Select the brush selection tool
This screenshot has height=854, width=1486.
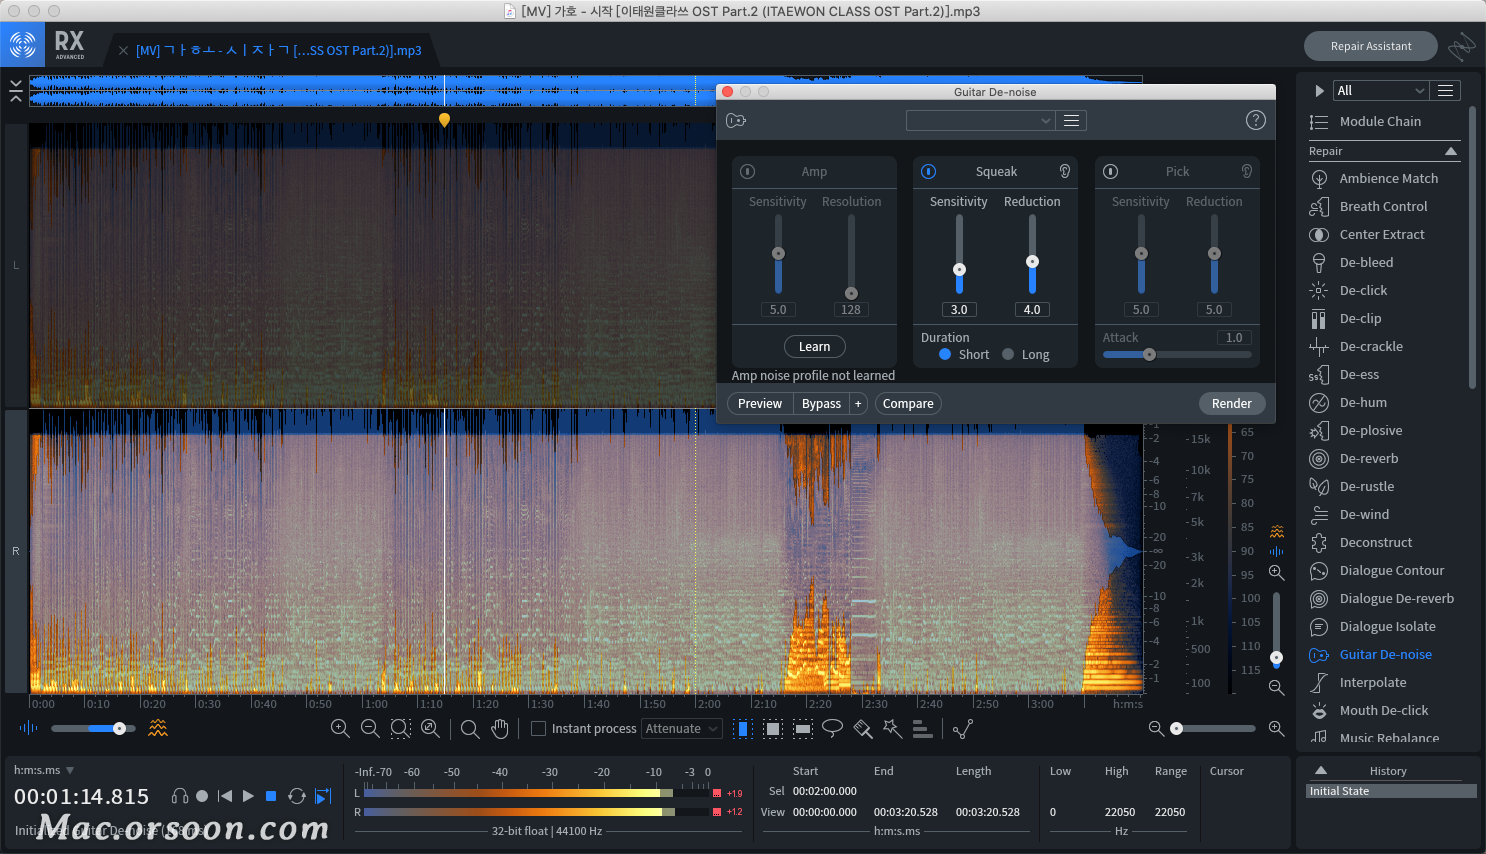point(862,729)
